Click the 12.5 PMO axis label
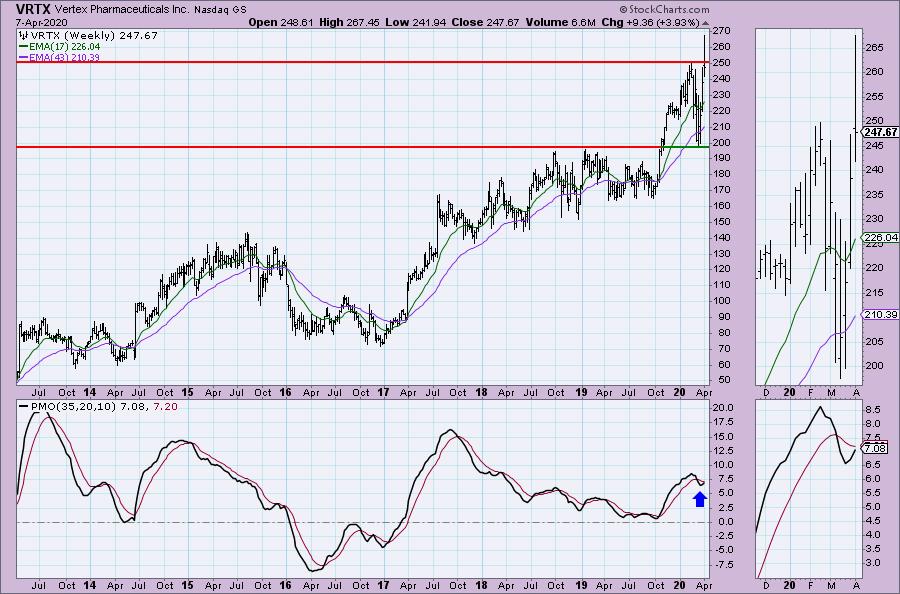The width and height of the screenshot is (900, 594). (722, 451)
